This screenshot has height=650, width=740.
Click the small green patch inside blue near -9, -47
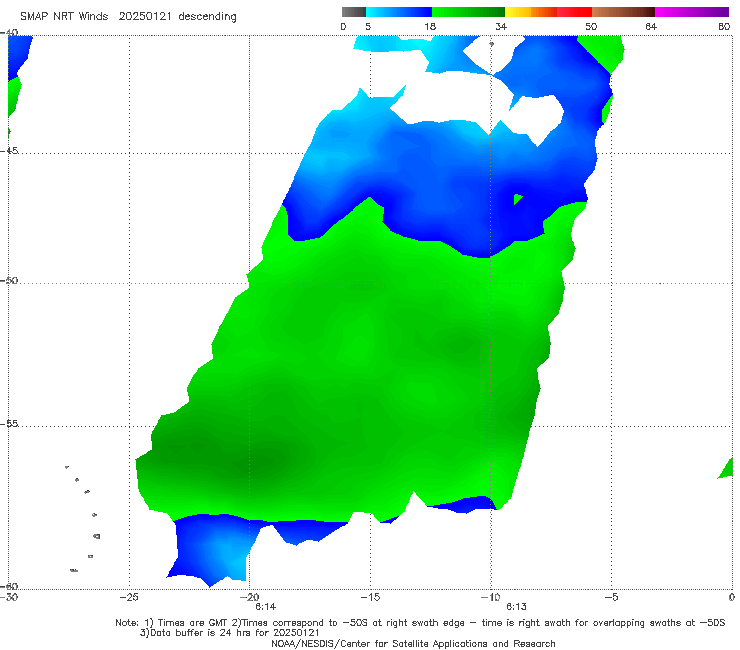tap(518, 199)
